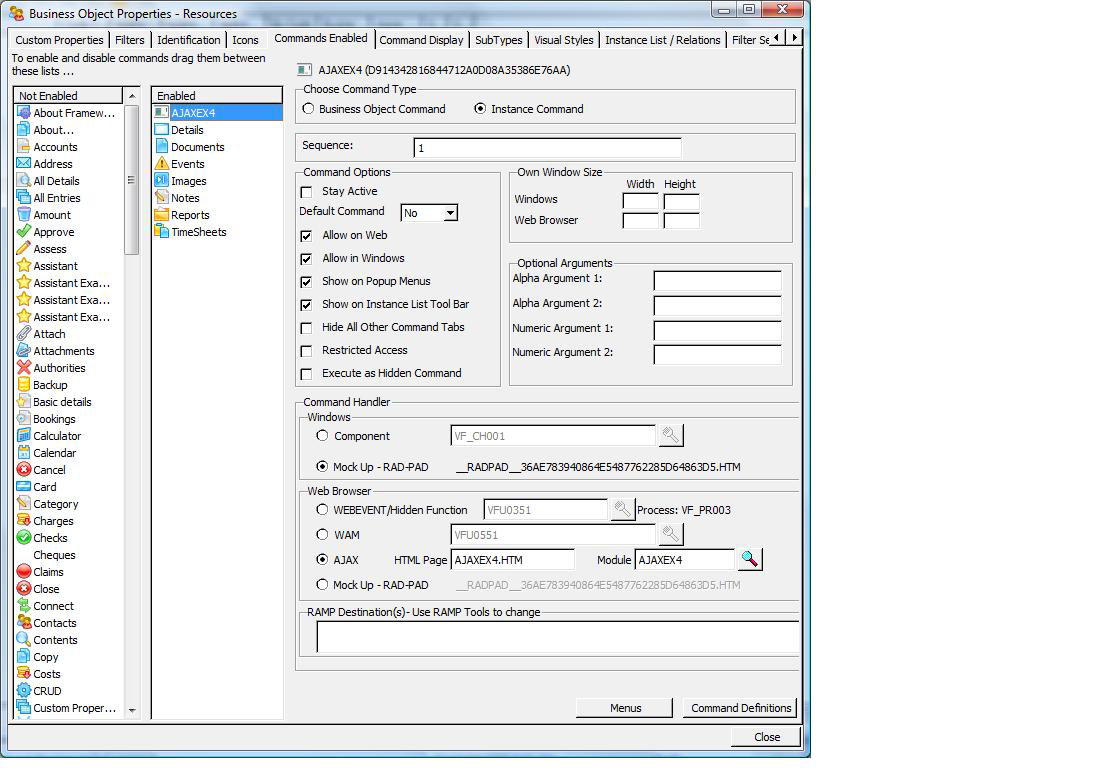Click the Reports folder icon
Screen dimensions: 1104x783
(161, 215)
